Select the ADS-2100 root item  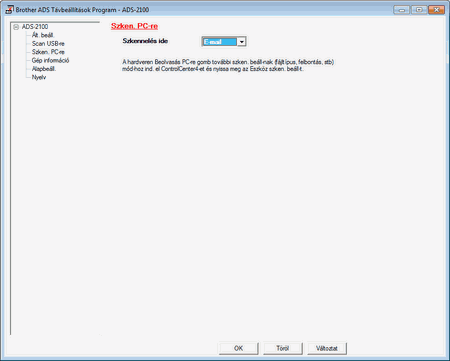pos(35,27)
